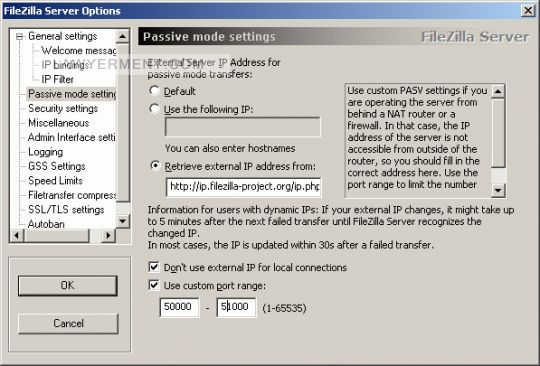Open the Welcome message page
This screenshot has width=540, height=366.
click(x=79, y=51)
